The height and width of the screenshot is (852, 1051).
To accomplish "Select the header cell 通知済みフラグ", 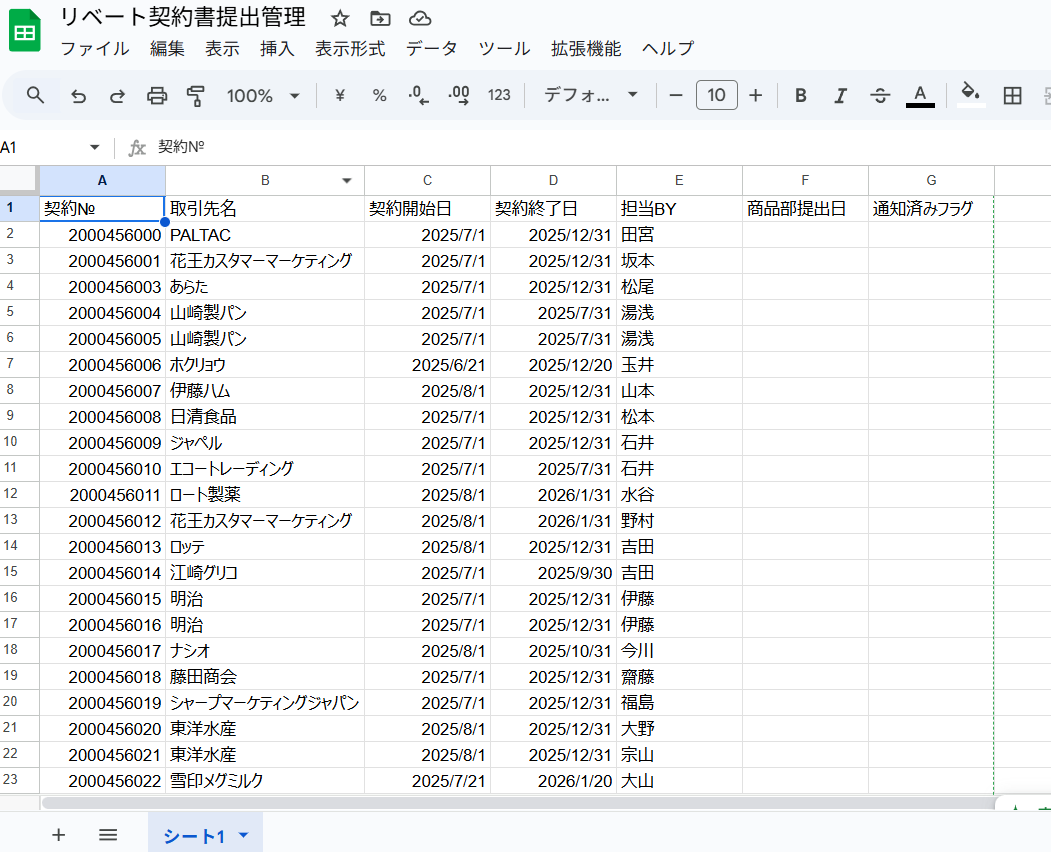I will click(931, 208).
